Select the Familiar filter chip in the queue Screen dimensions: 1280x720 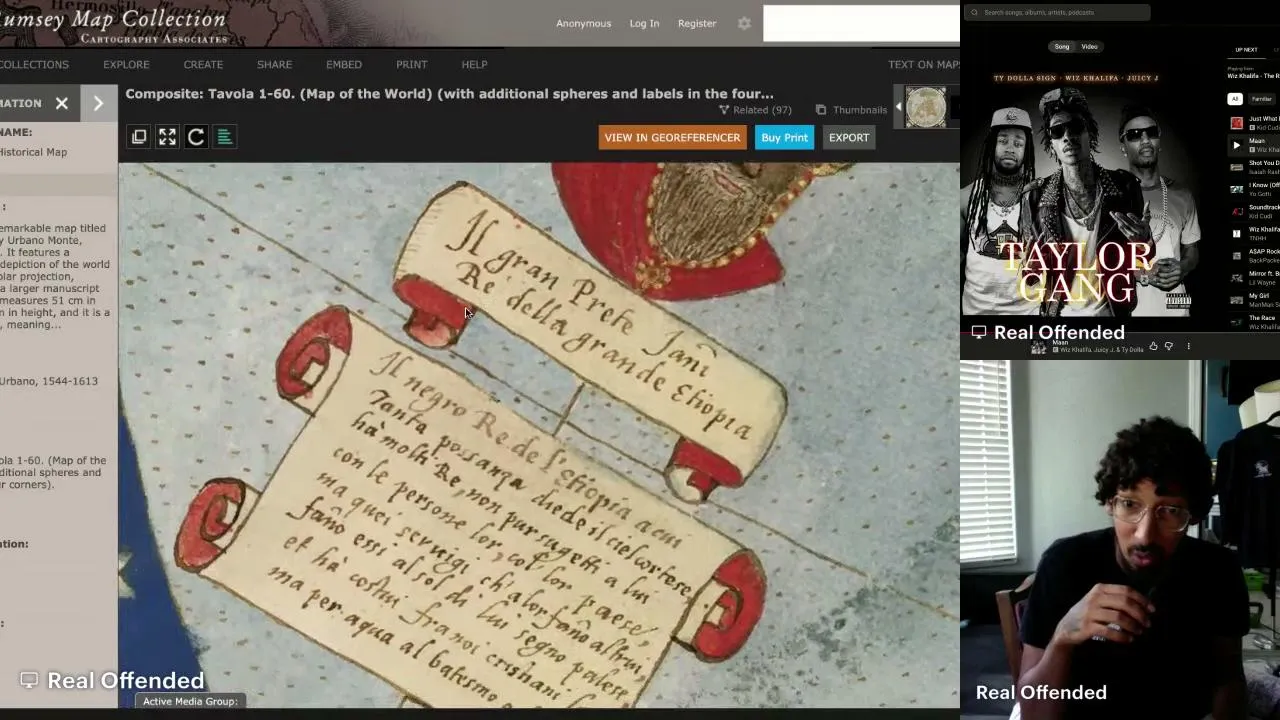pos(1262,99)
